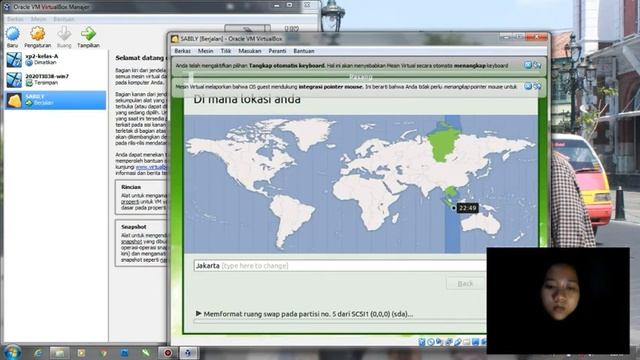Open the Windows Start menu
The image size is (640, 360).
12,352
